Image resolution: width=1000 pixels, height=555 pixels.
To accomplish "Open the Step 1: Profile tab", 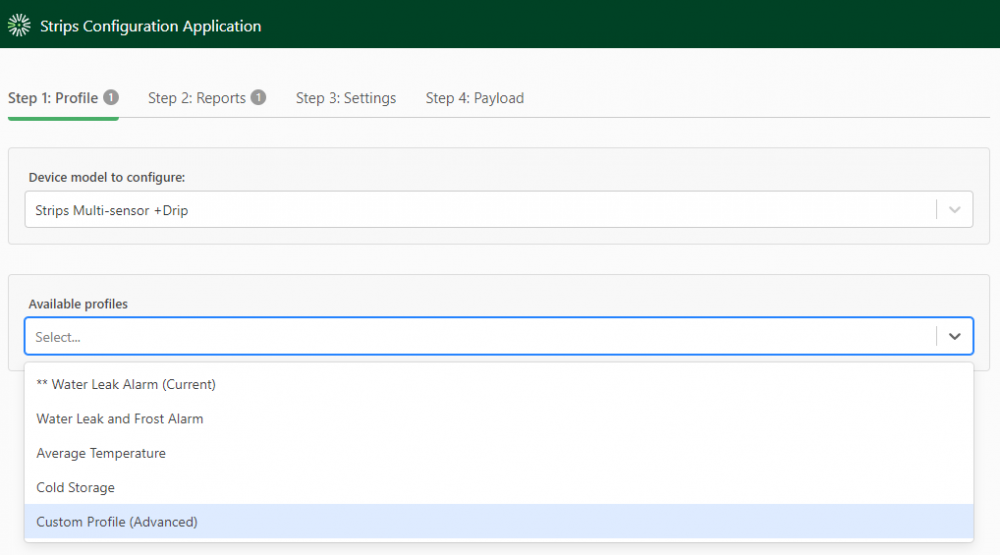I will click(x=63, y=98).
